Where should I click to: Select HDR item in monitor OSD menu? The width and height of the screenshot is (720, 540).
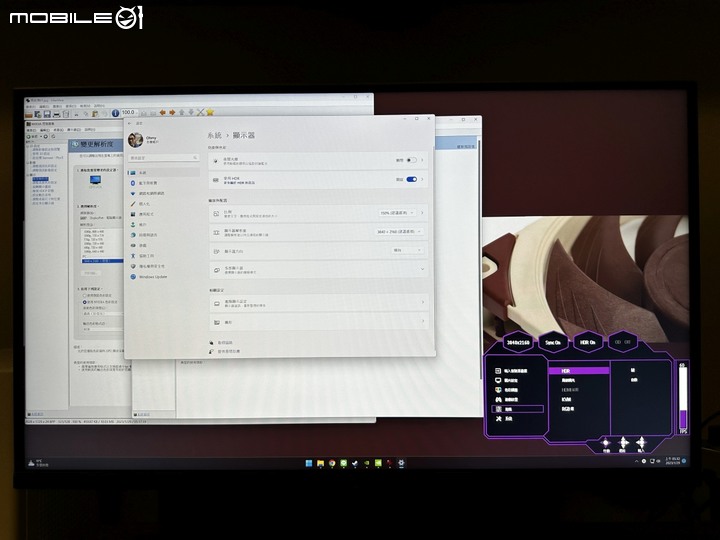click(x=579, y=371)
